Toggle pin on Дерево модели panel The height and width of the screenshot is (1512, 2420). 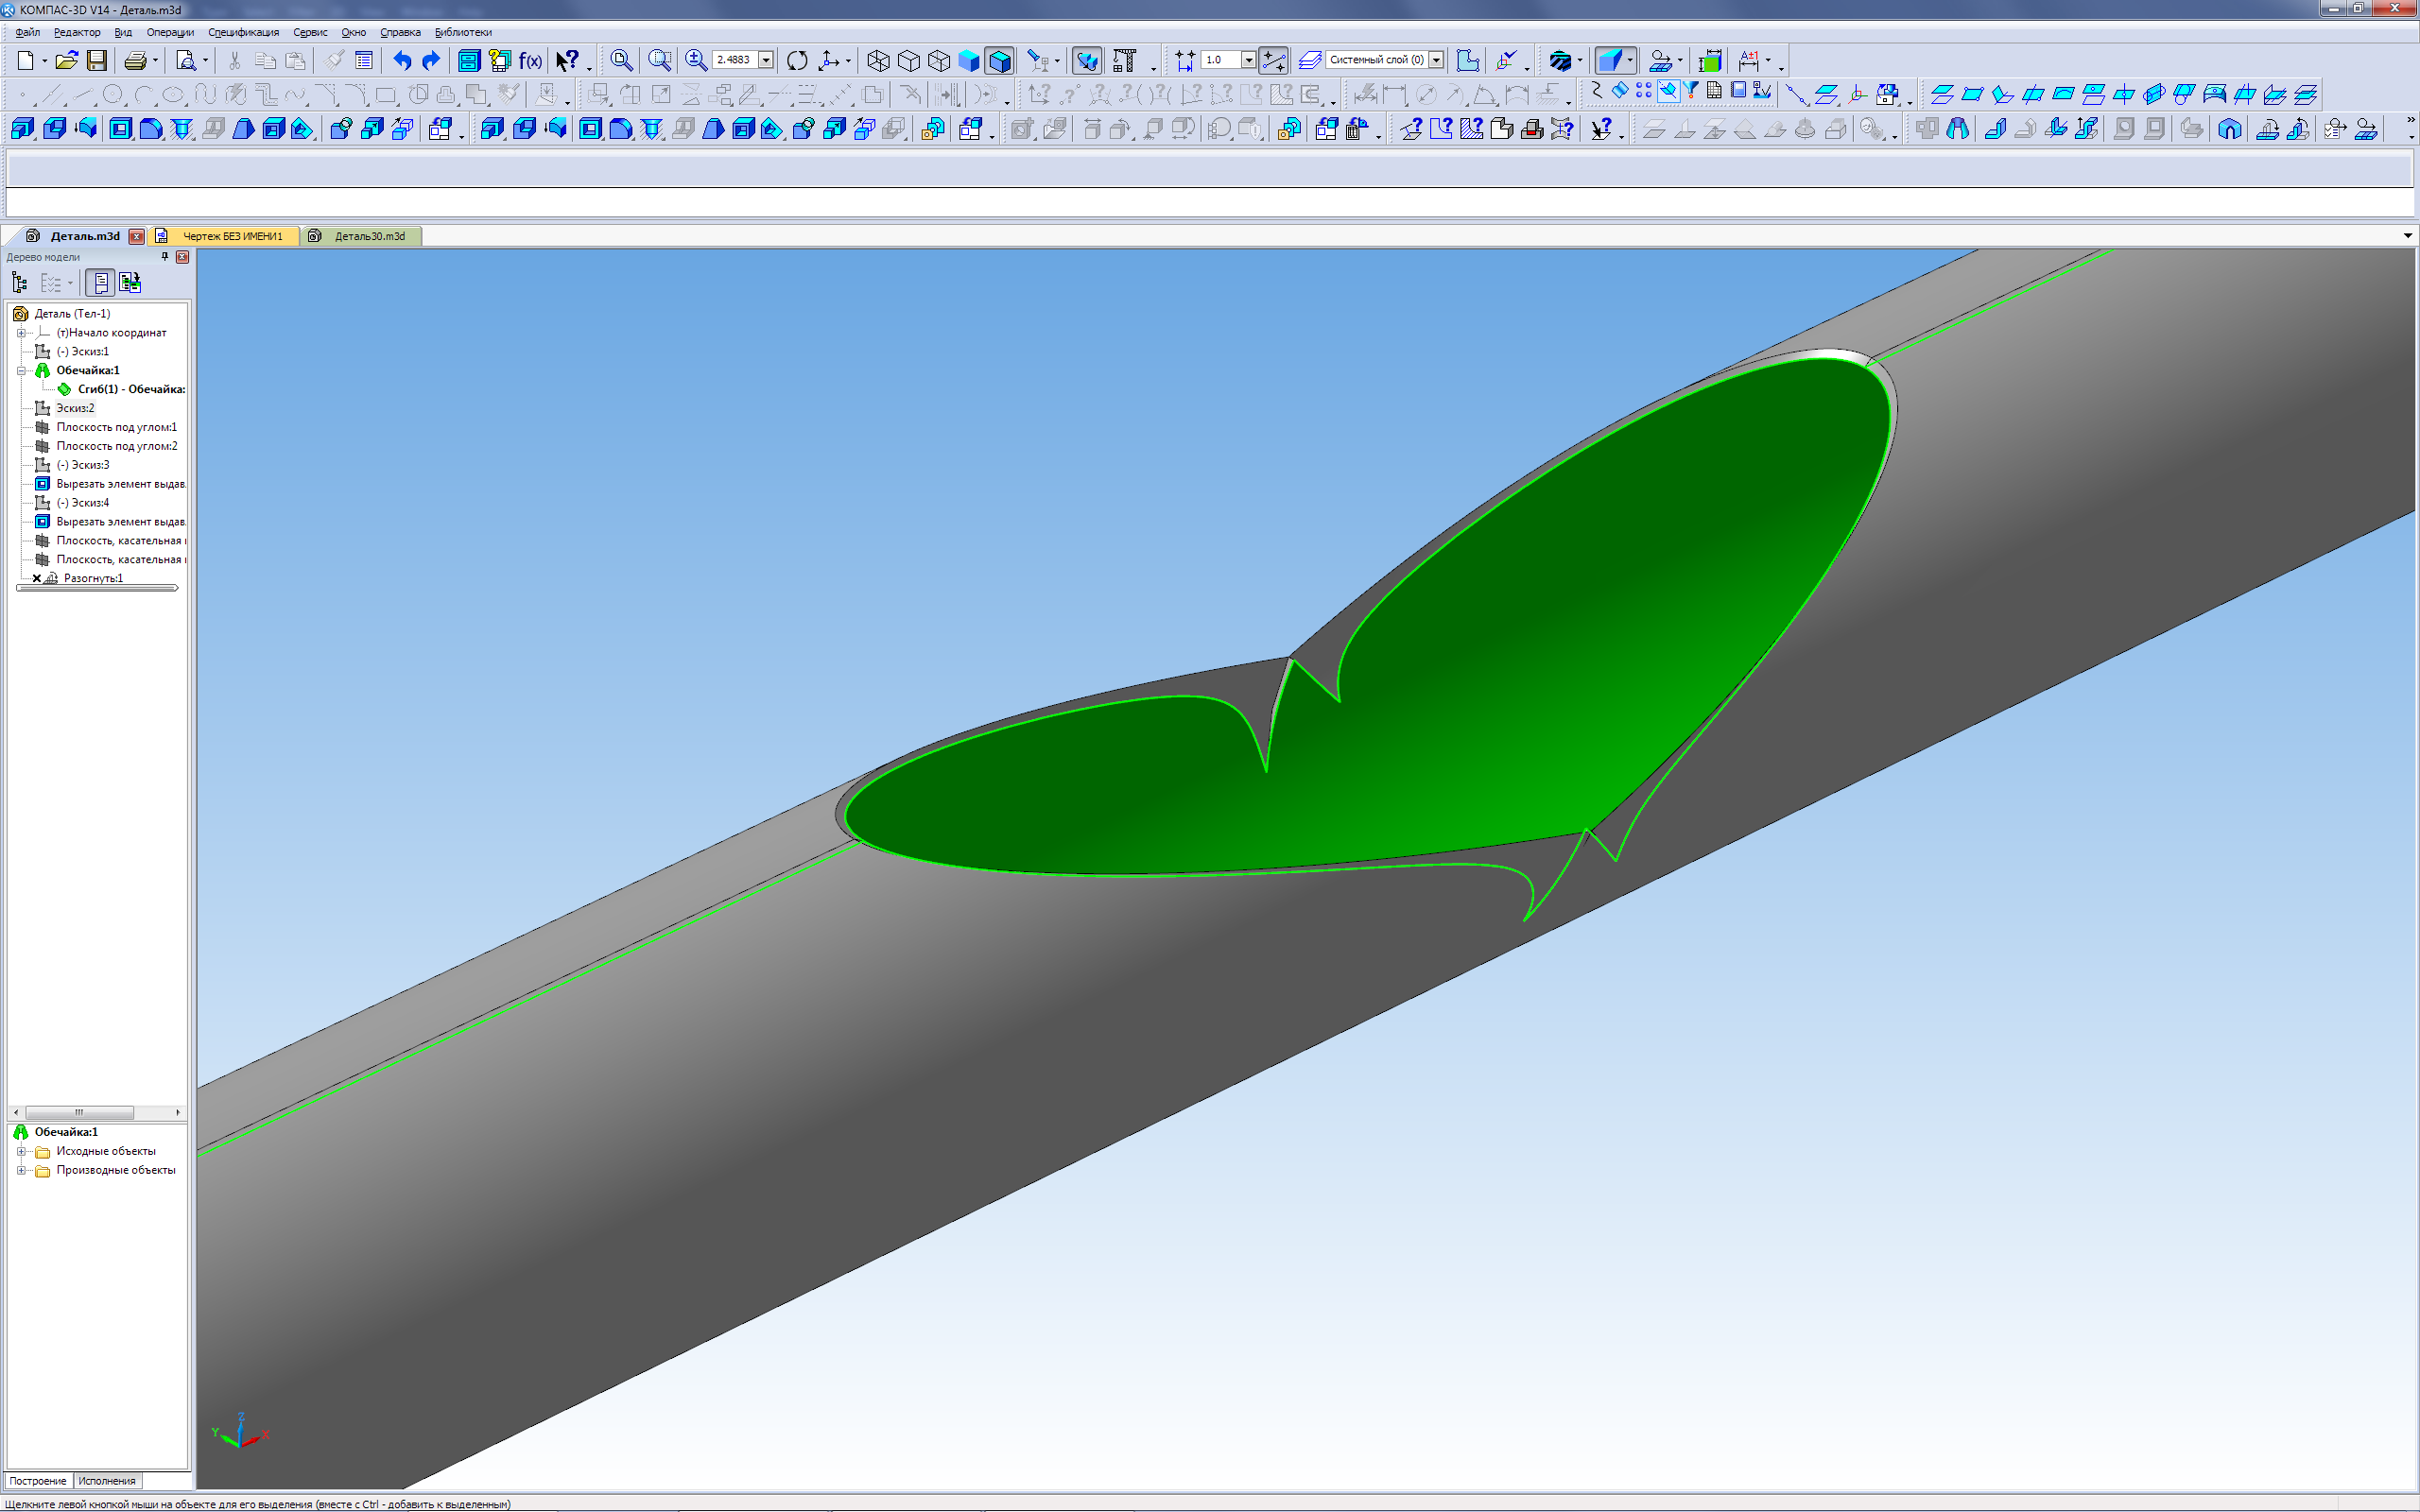pyautogui.click(x=165, y=257)
